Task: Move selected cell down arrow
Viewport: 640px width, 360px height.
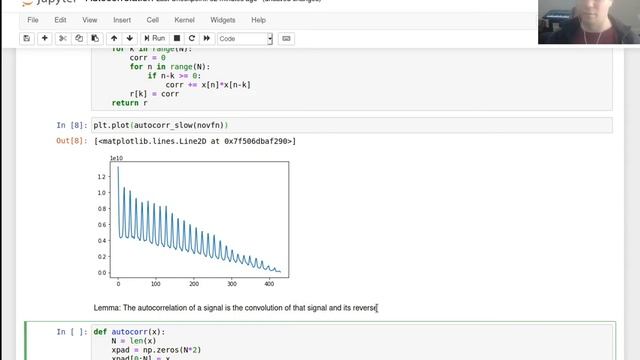Action: [x=130, y=38]
